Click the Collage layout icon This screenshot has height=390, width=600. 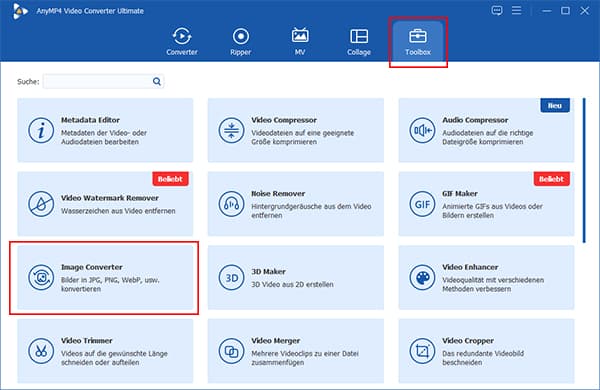(x=359, y=36)
